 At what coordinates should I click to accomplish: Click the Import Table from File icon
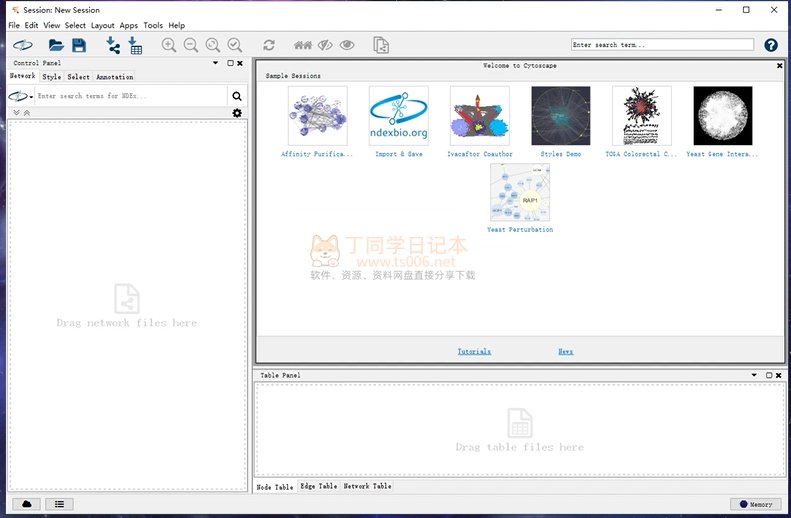point(135,45)
